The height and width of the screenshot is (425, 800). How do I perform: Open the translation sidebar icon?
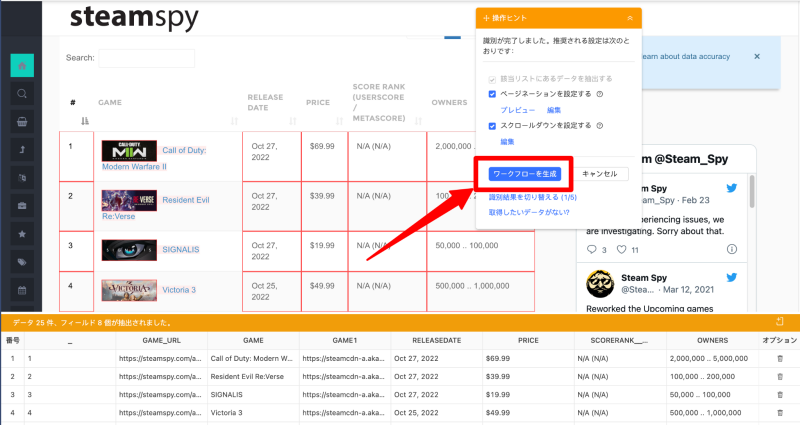click(22, 178)
